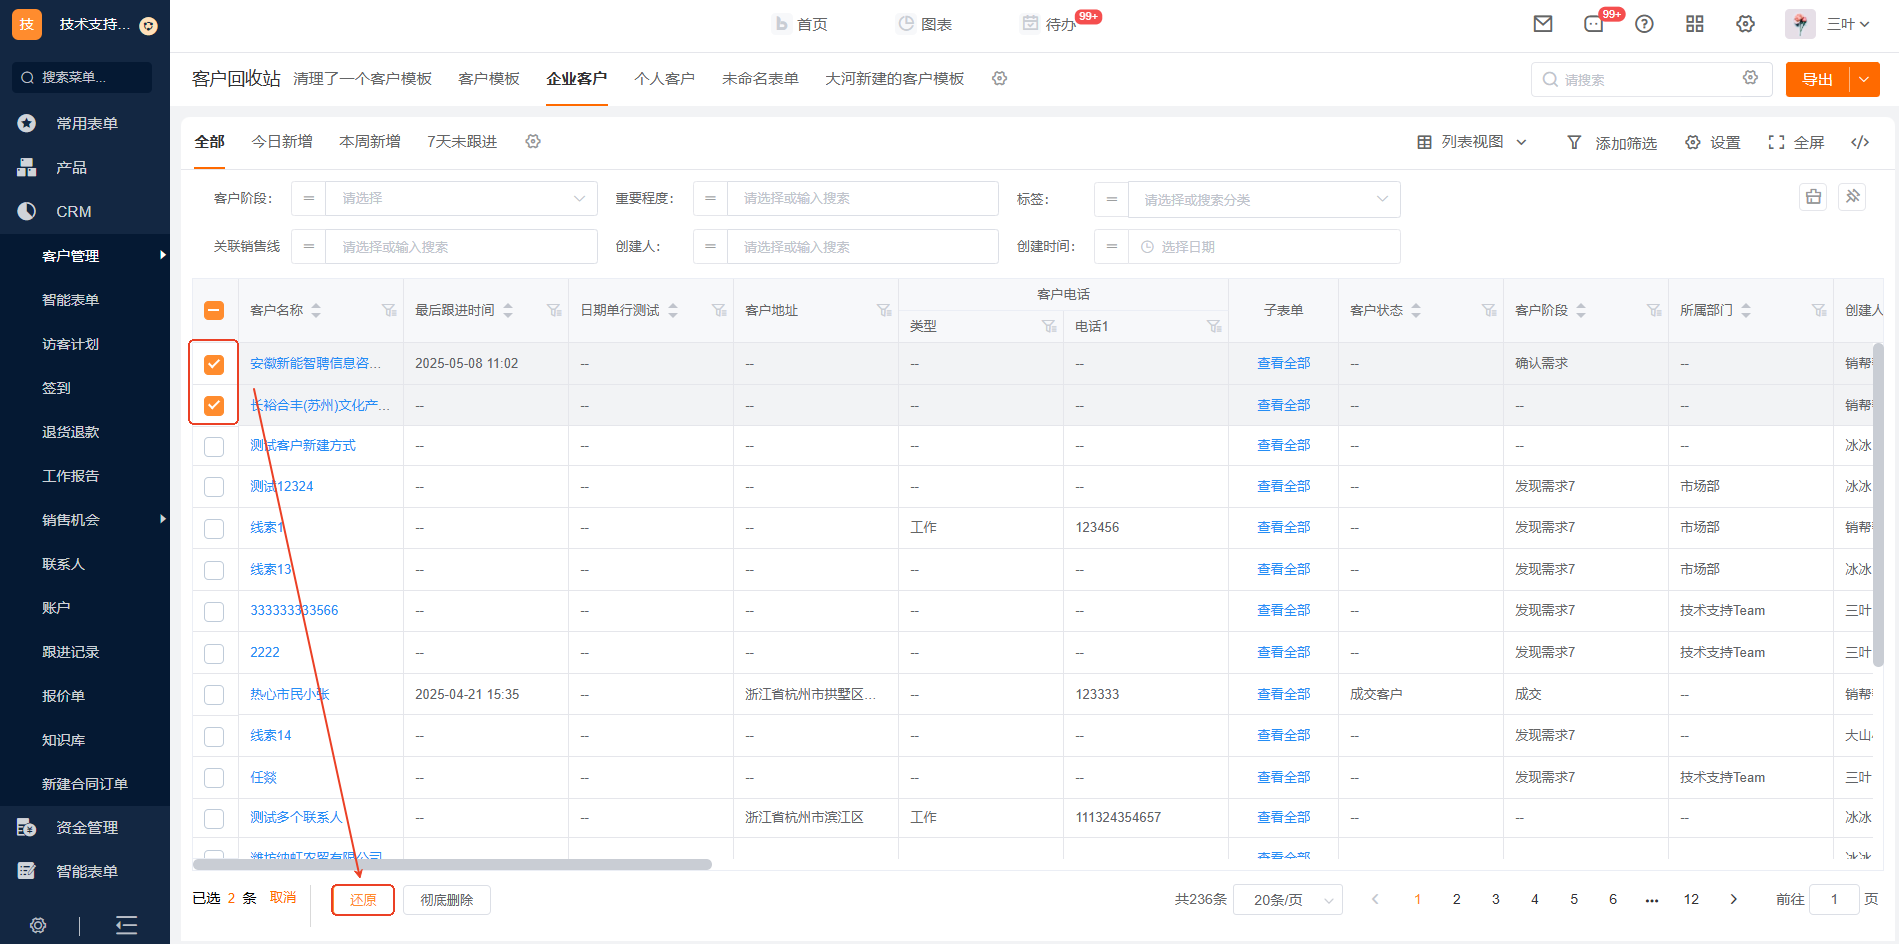Select the 测试12324 row checkbox
Screen dimensions: 1899x944
click(x=214, y=487)
